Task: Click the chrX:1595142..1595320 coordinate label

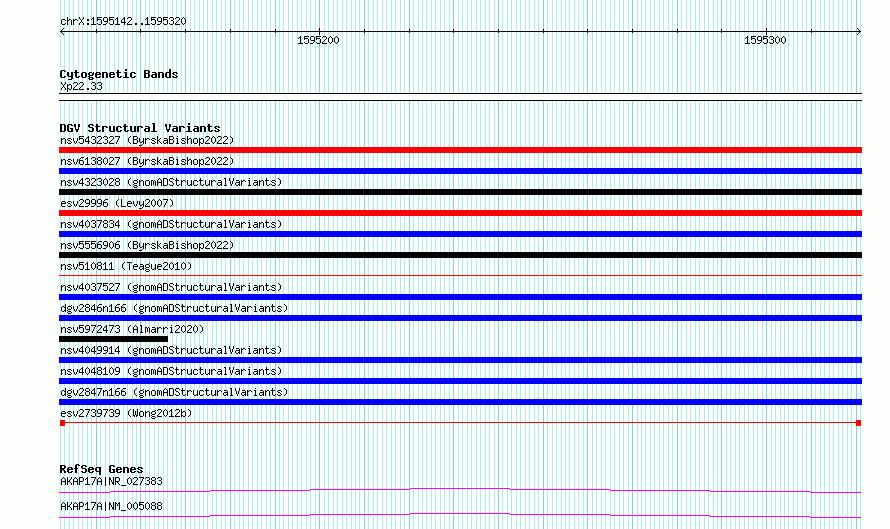Action: [123, 22]
